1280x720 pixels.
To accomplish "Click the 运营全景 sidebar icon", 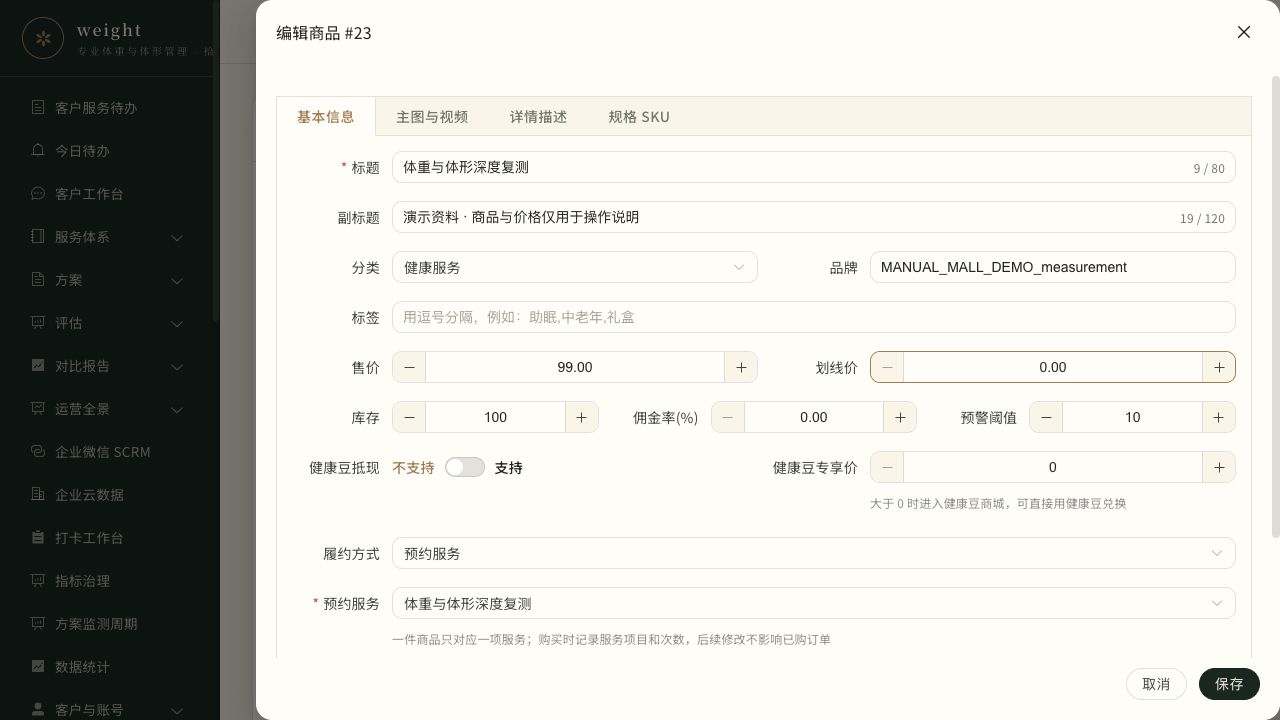I will [38, 408].
